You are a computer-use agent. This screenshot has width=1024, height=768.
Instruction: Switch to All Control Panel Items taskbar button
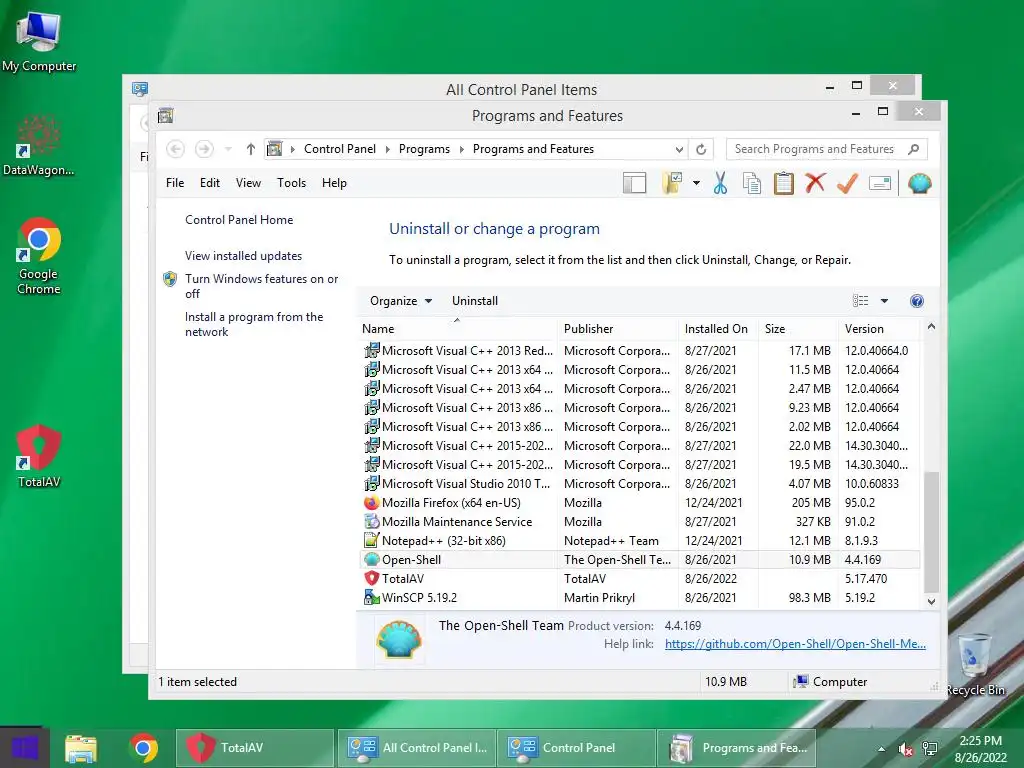point(417,748)
